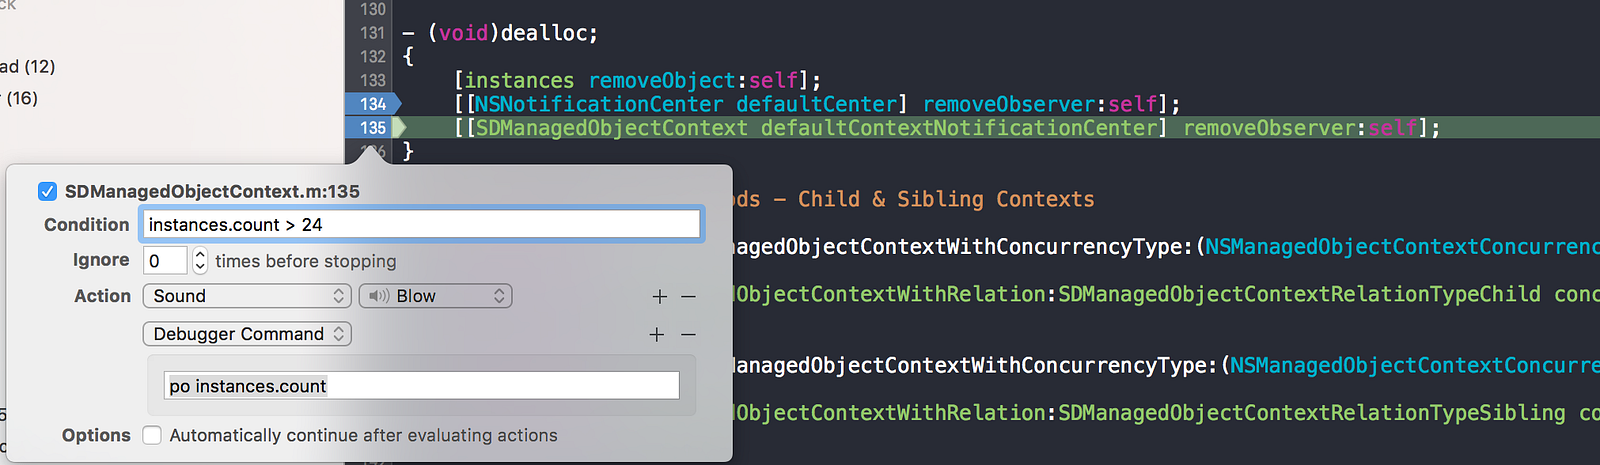Viewport: 1600px width, 465px height.
Task: Click defaultContextNotificationCenter in highlighted line
Action: (x=959, y=128)
